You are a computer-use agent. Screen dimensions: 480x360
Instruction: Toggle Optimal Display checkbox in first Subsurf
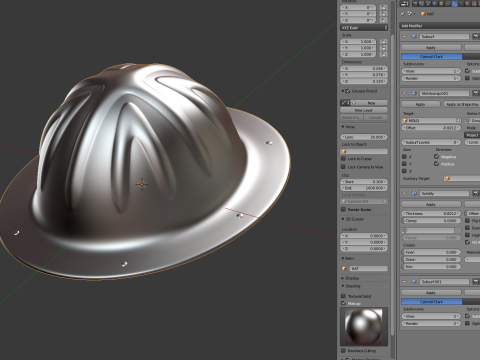467,78
